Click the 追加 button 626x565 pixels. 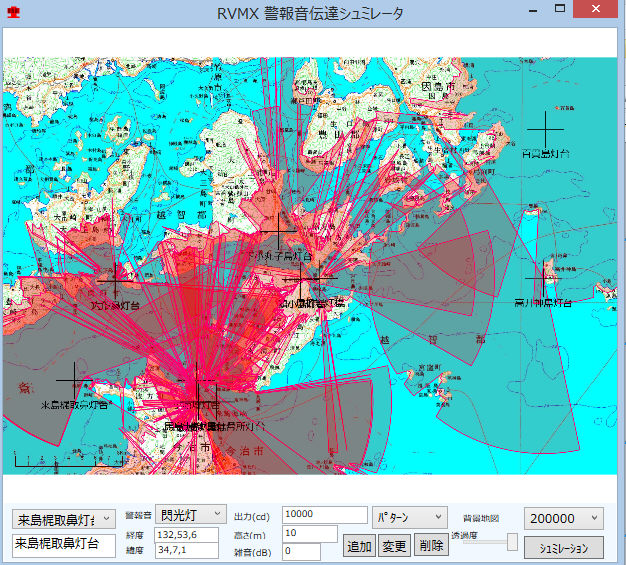pos(359,546)
